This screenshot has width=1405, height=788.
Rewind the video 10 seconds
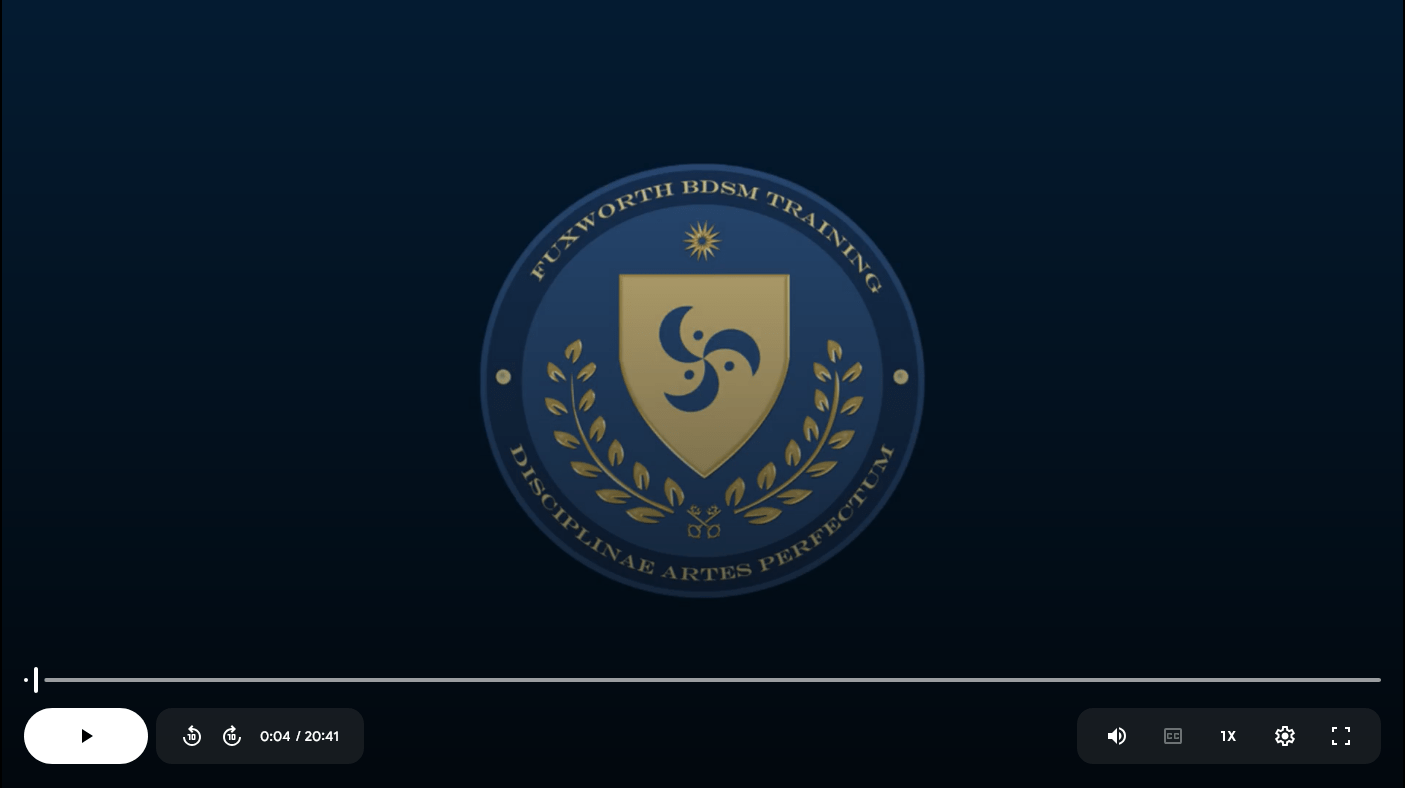tap(192, 736)
